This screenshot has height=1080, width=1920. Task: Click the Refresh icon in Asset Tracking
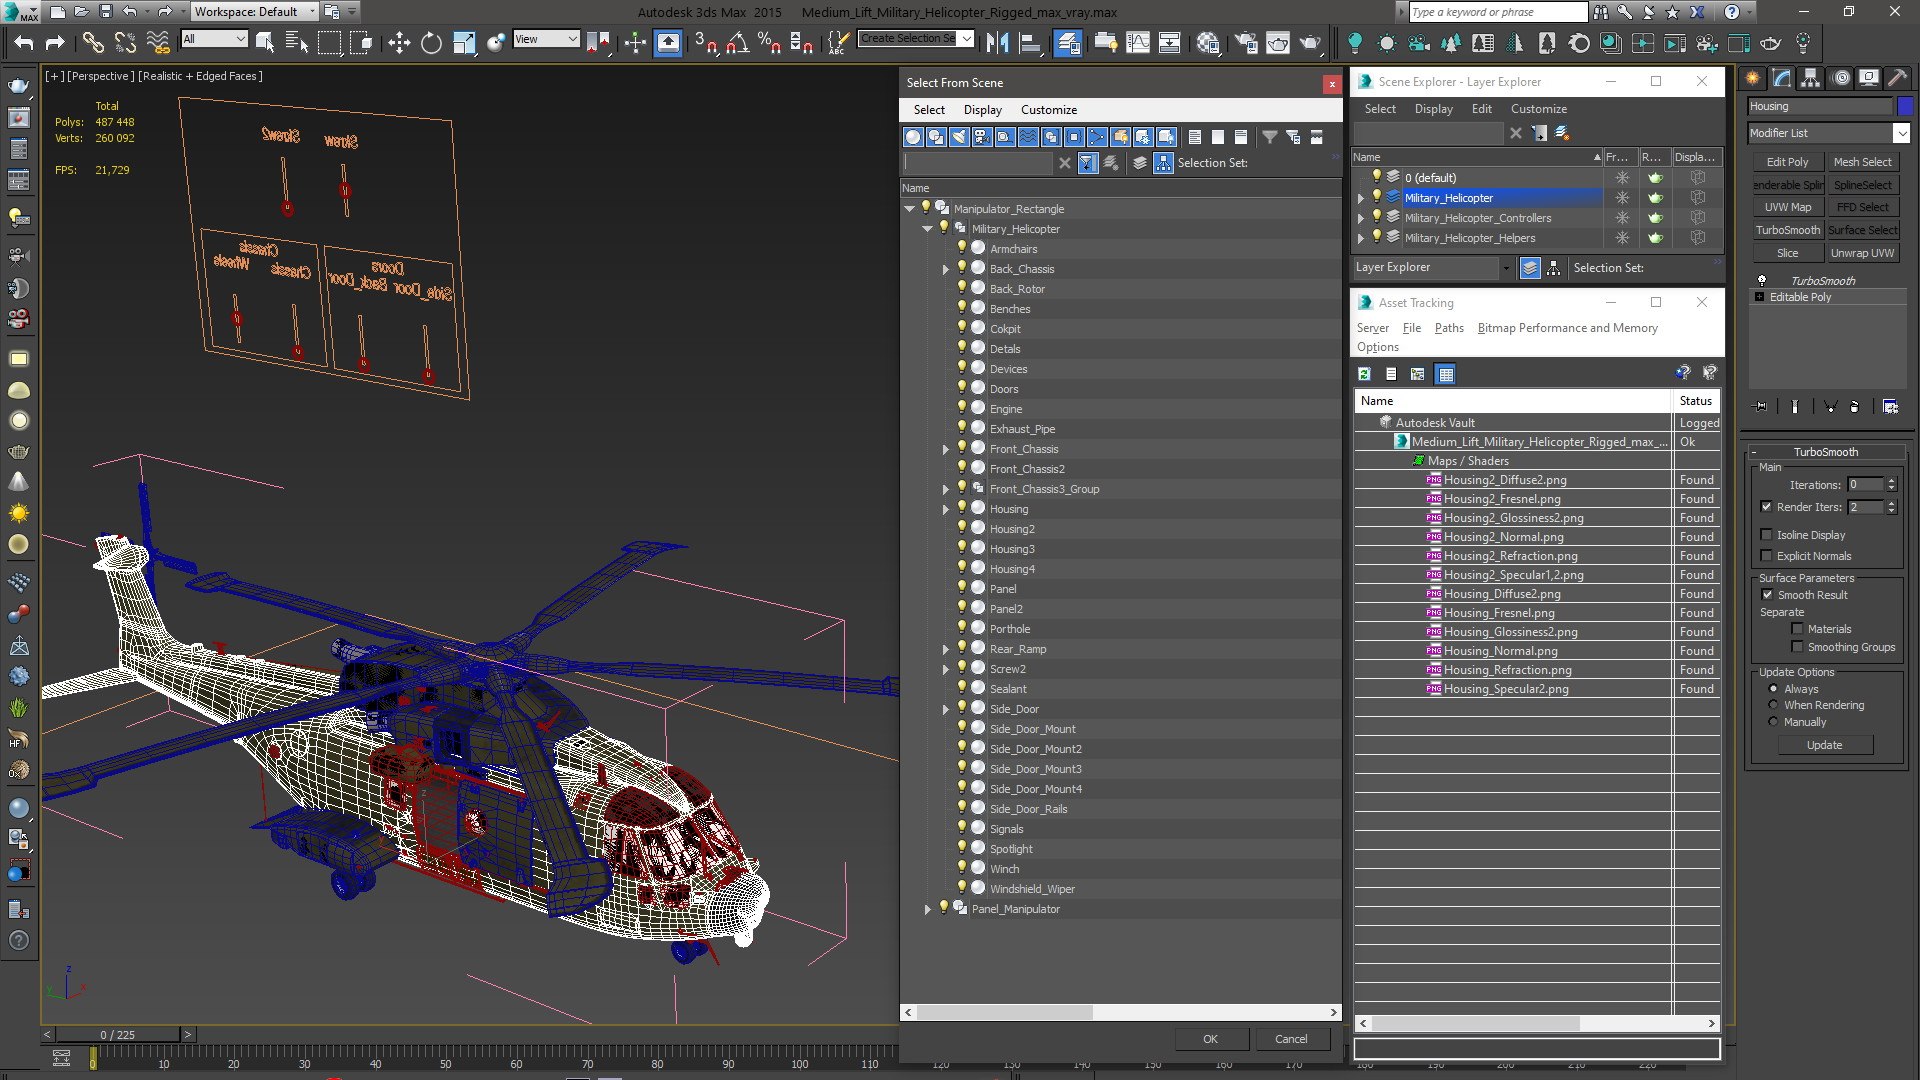pos(1364,374)
